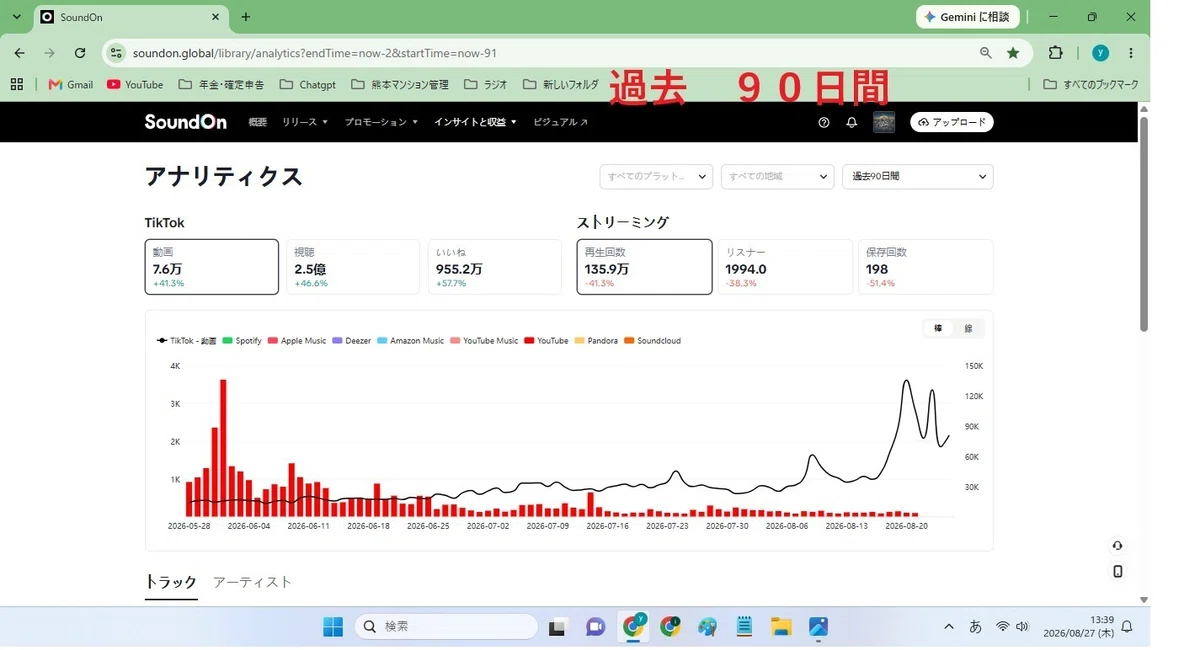This screenshot has height=650, width=1200.
Task: Open the help question mark icon
Action: pos(824,122)
